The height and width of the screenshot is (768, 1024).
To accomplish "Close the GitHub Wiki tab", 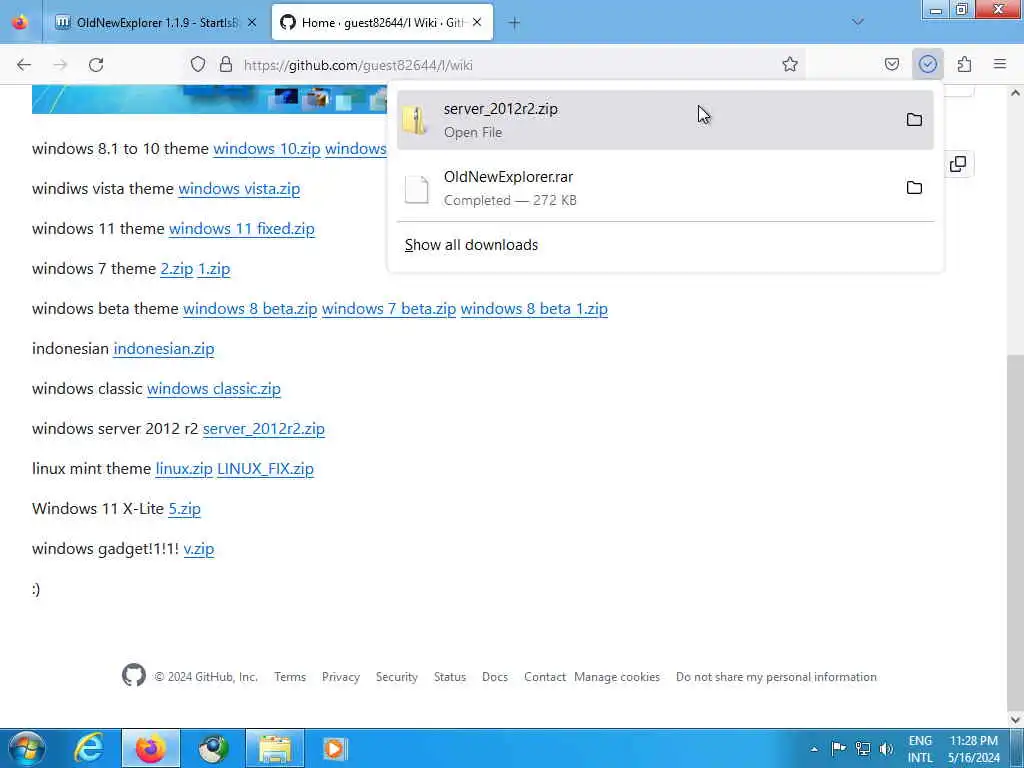I will coord(477,23).
